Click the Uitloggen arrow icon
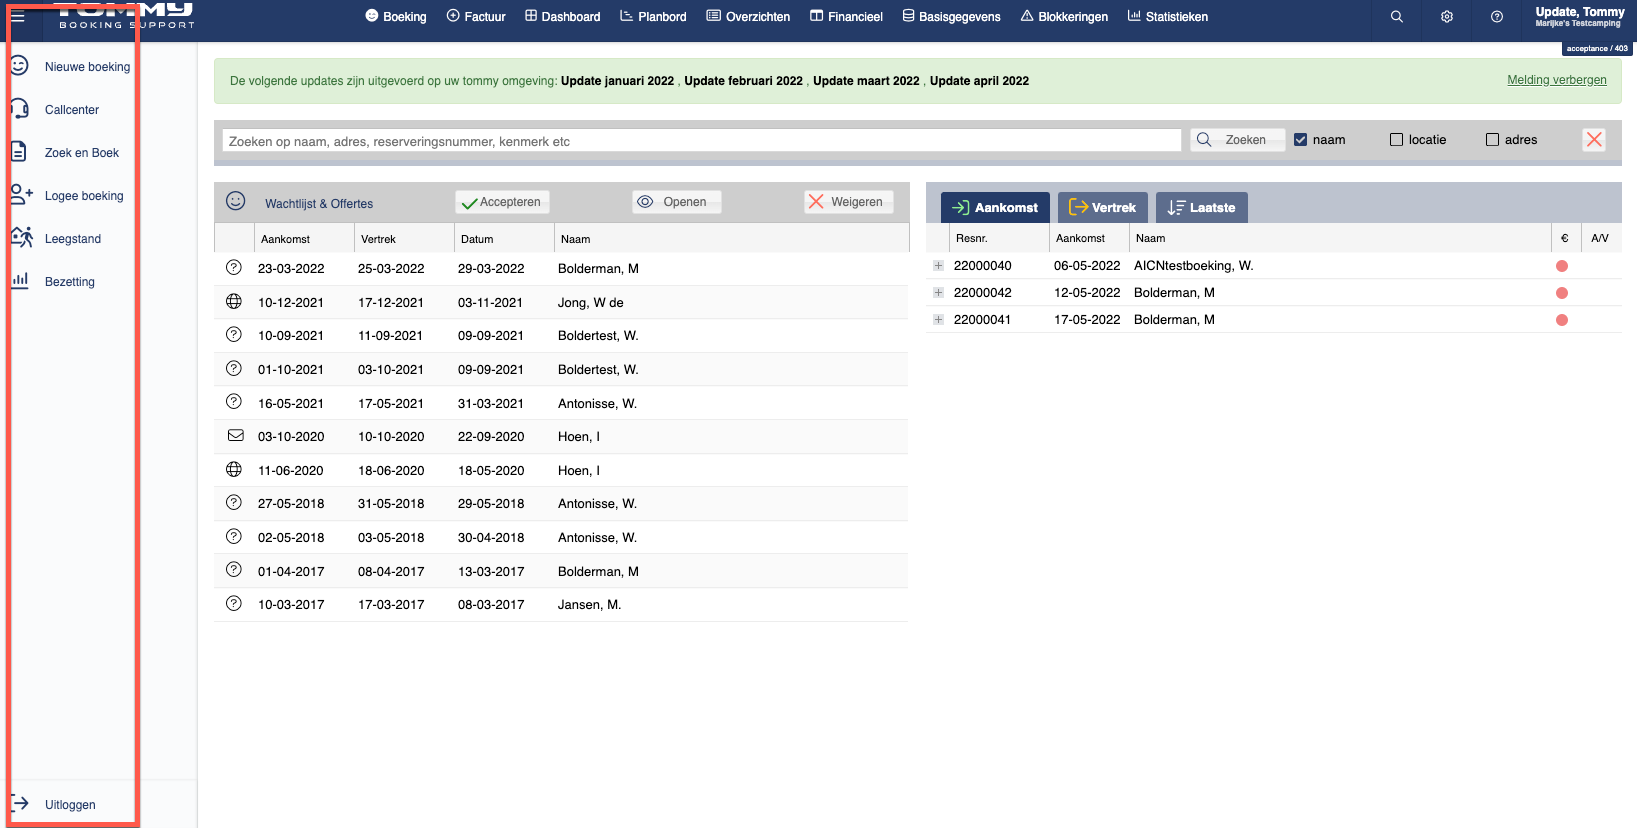 (x=20, y=804)
